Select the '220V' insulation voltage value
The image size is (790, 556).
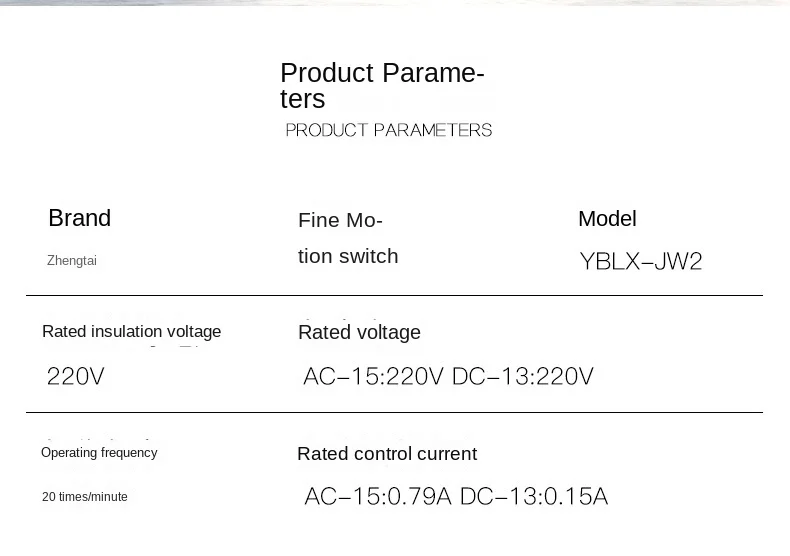tap(76, 376)
